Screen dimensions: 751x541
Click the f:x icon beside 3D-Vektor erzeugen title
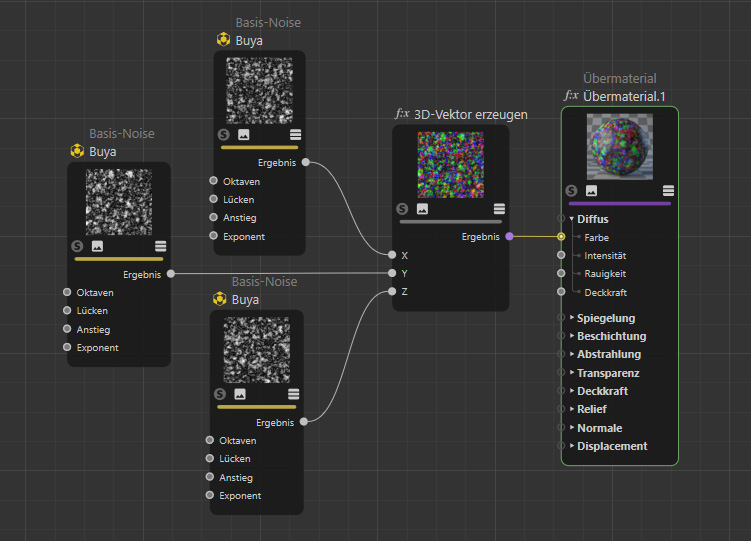[x=403, y=114]
